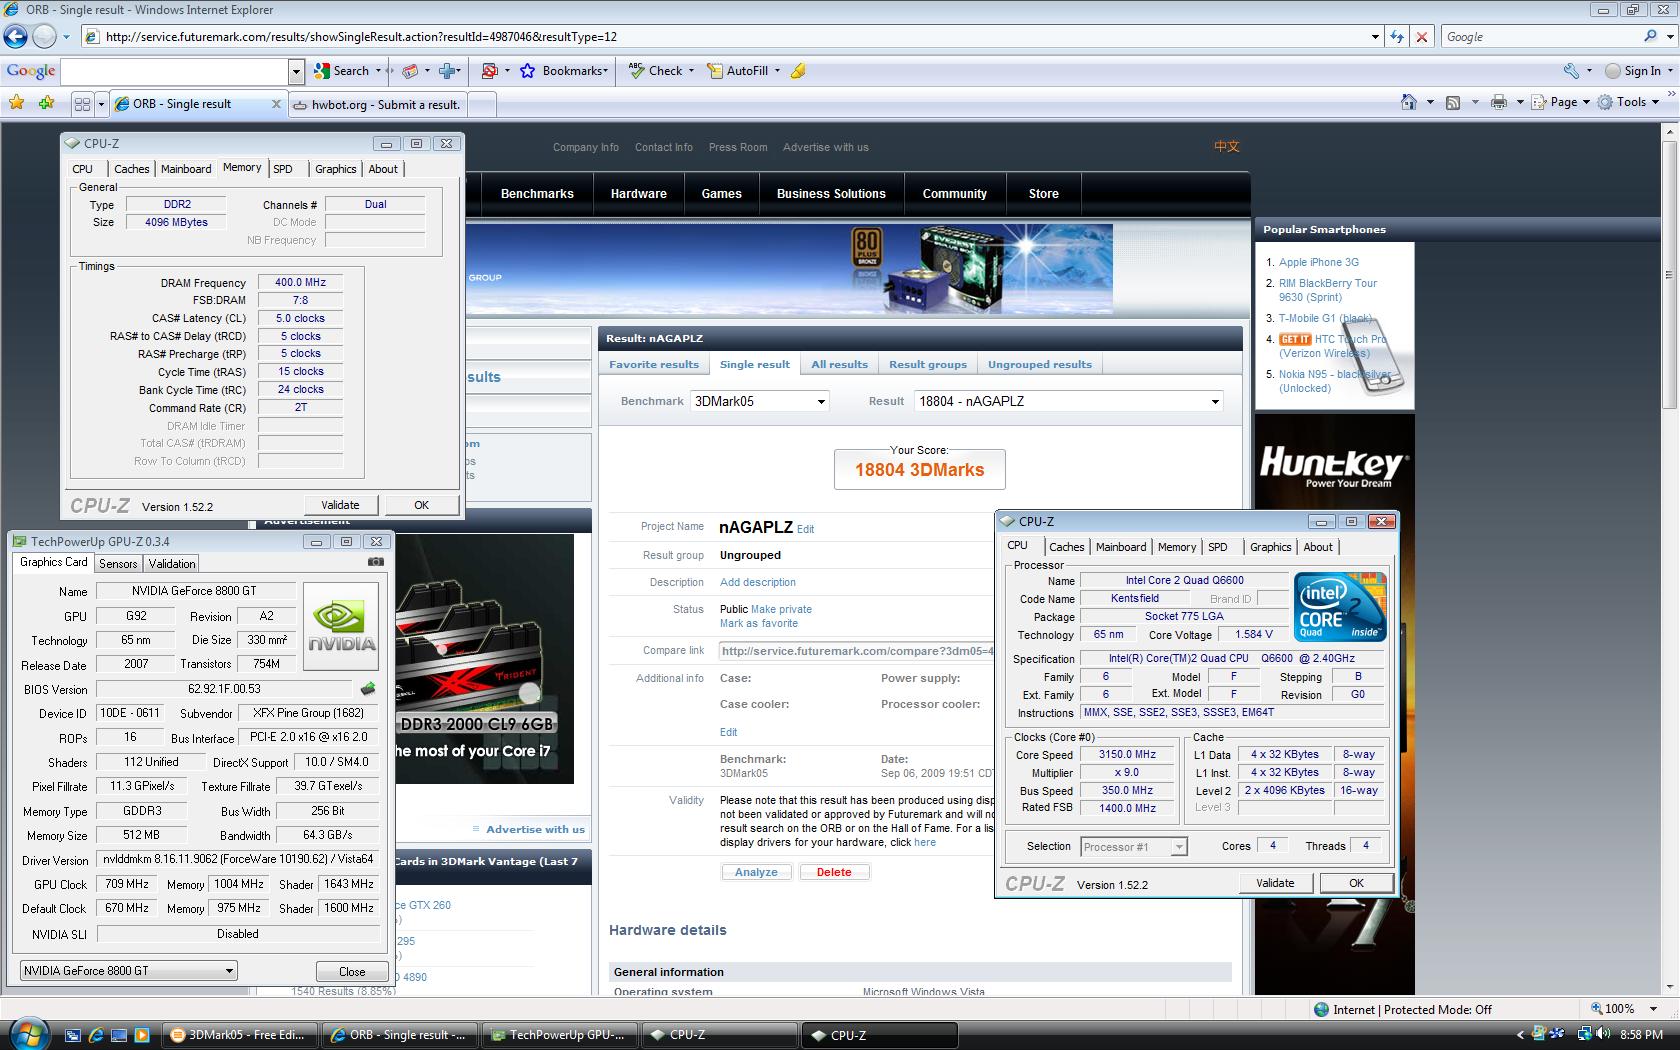Click the Intel Core 2 Quad logo
The width and height of the screenshot is (1680, 1050).
tap(1340, 607)
